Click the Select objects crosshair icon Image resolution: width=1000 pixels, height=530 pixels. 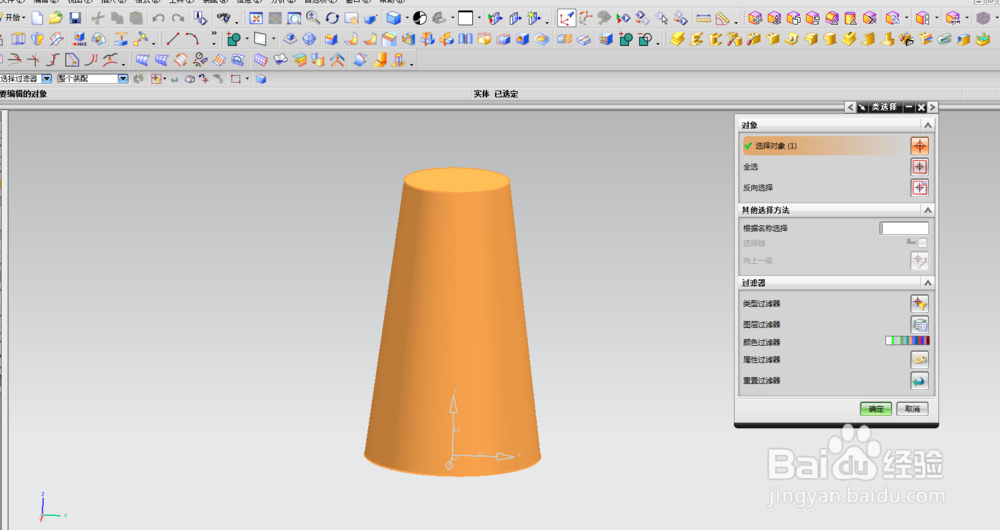point(919,146)
